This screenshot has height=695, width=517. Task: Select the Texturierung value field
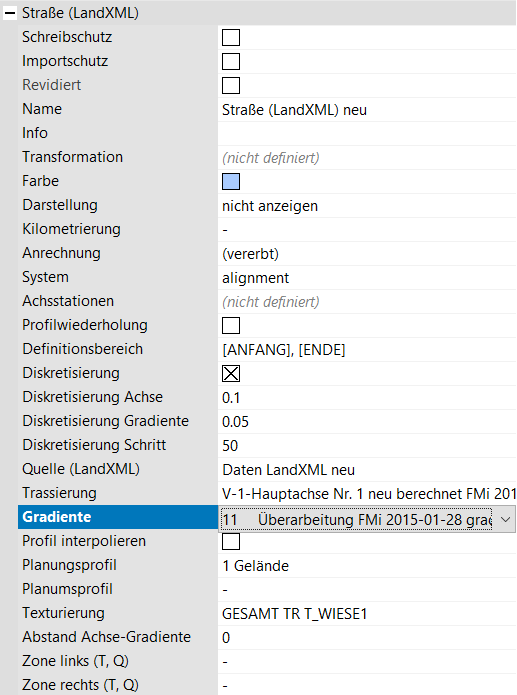(367, 613)
